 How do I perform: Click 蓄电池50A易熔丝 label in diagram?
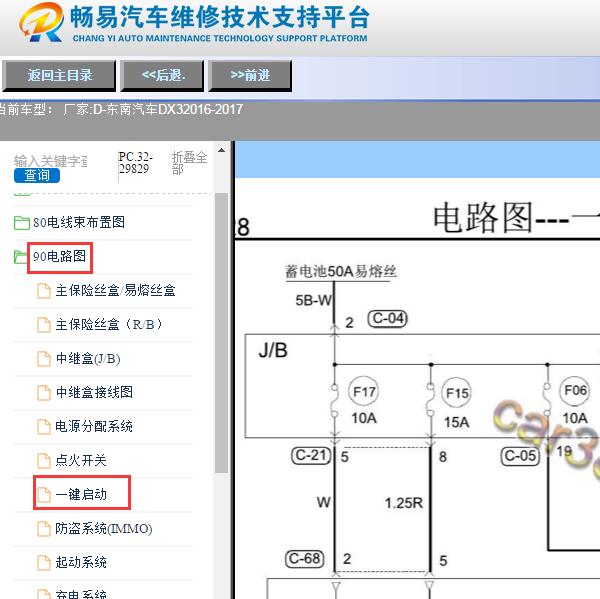click(341, 271)
